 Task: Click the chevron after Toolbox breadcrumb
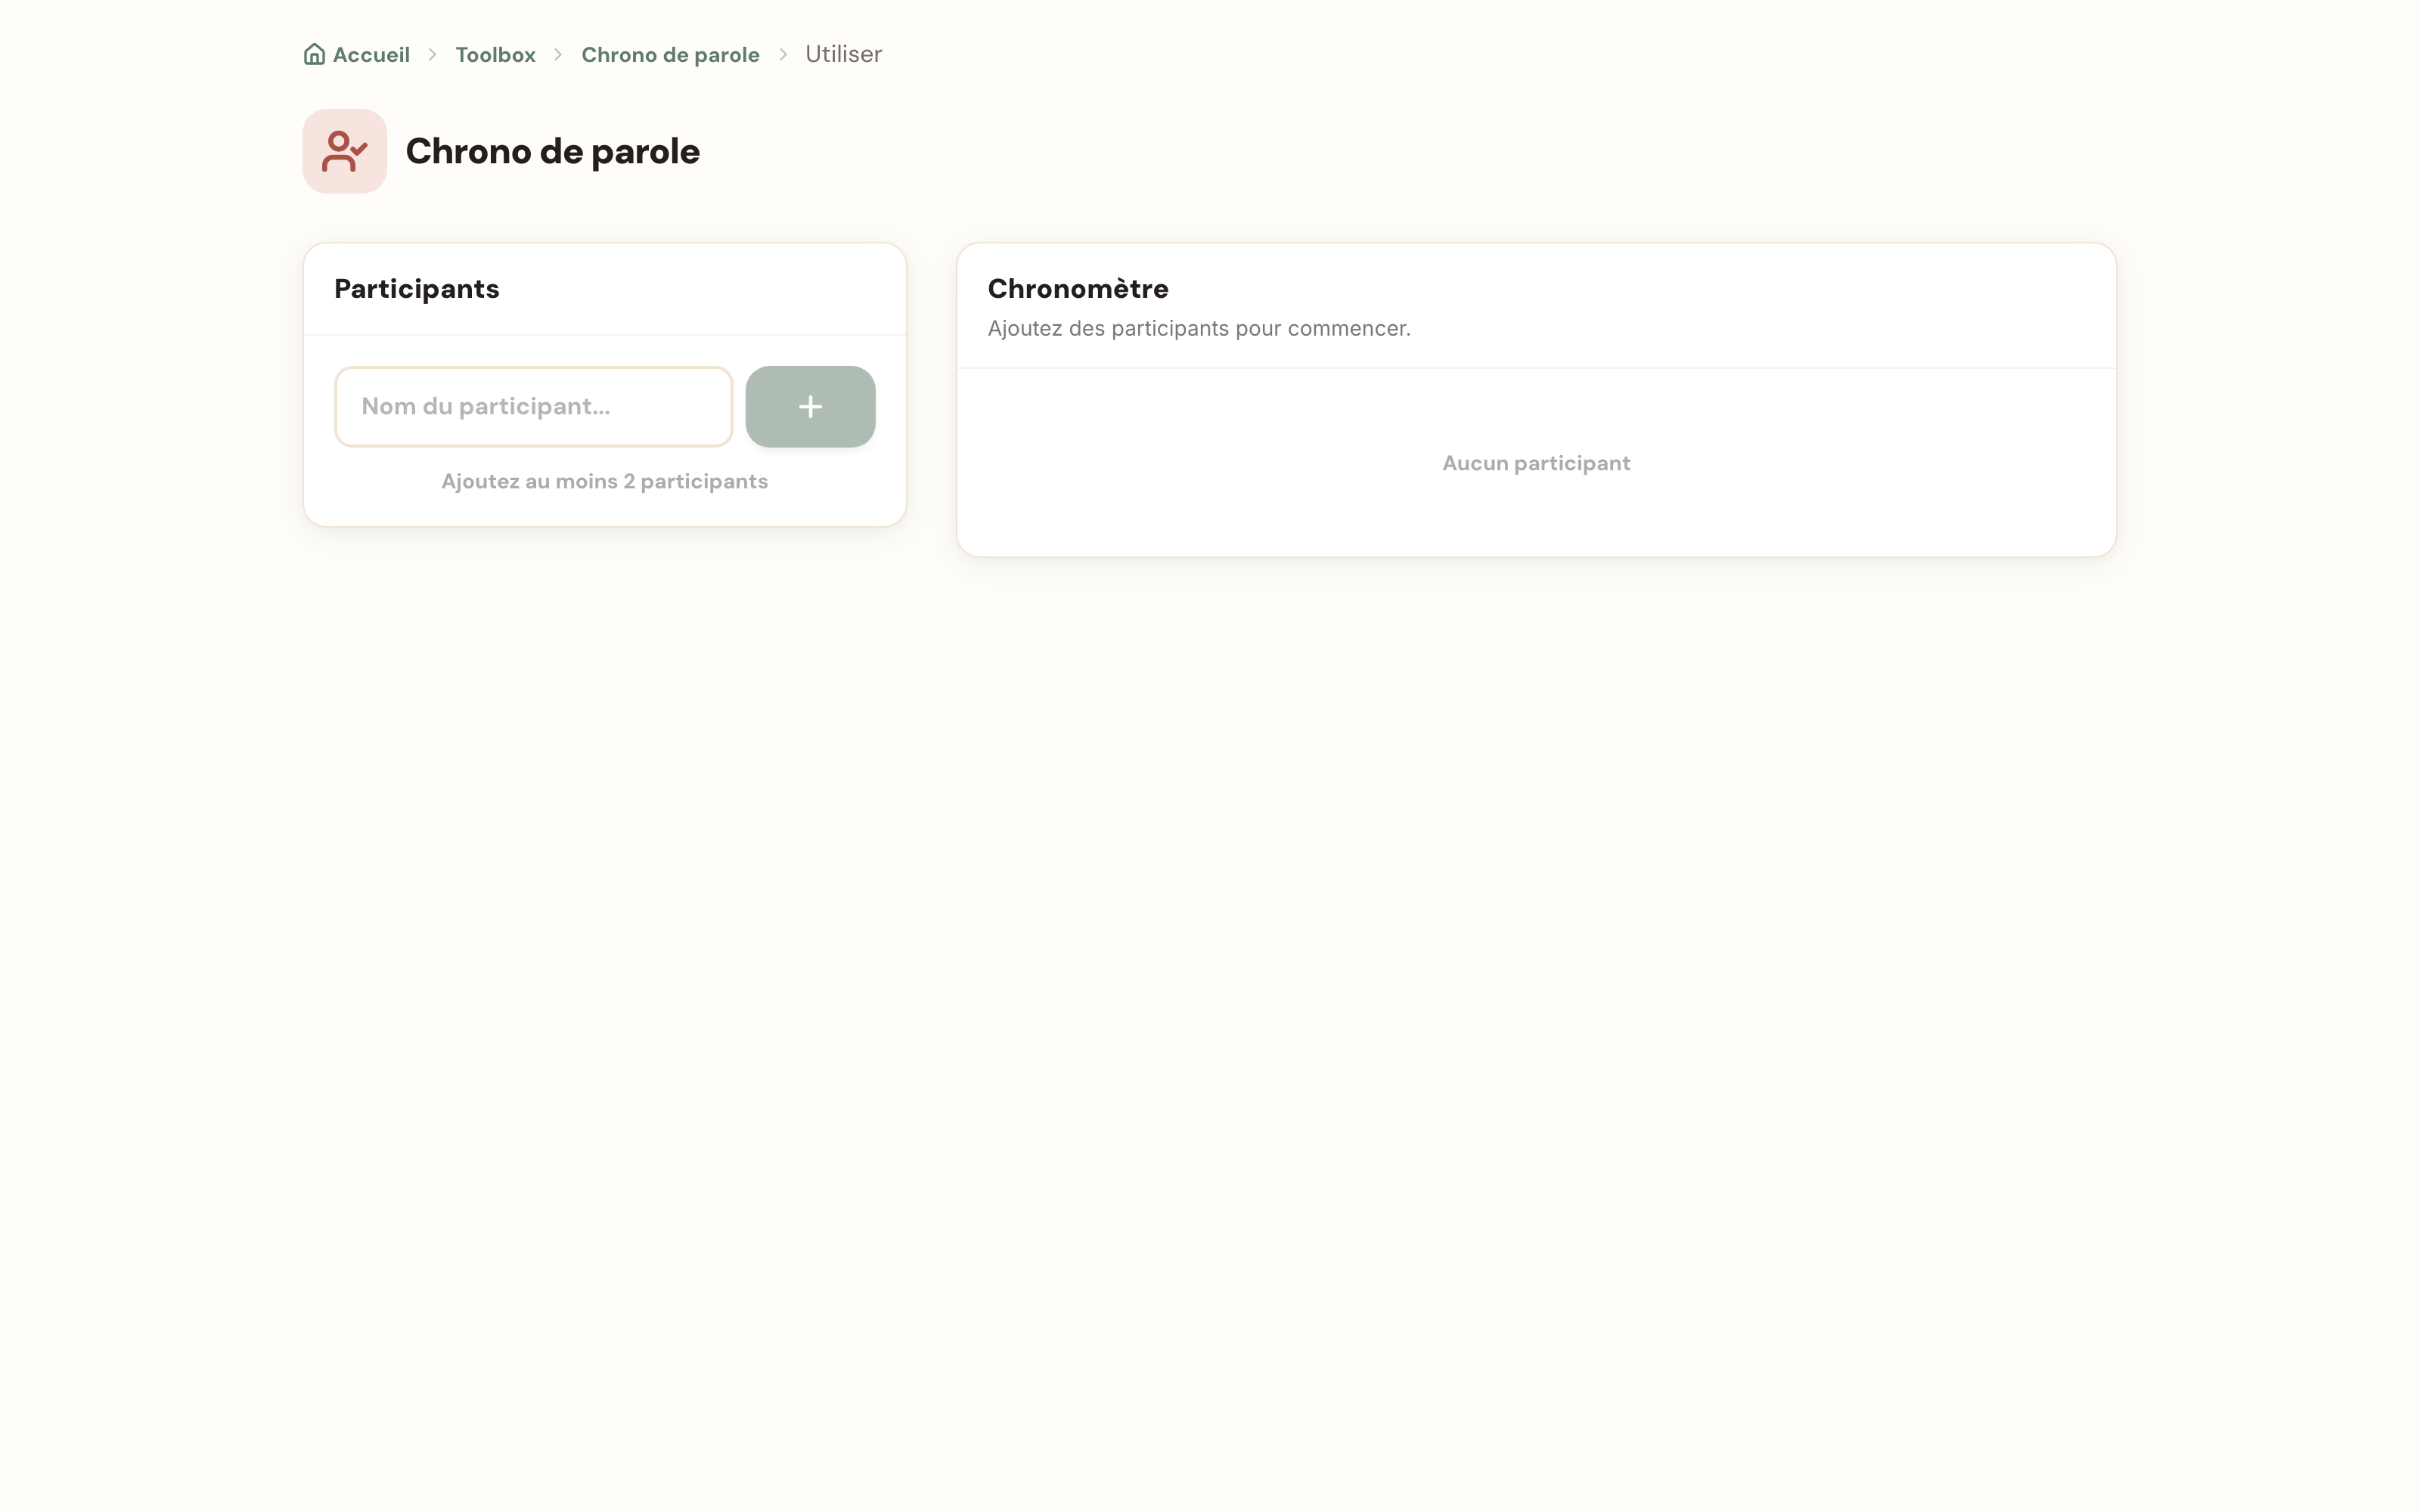pyautogui.click(x=559, y=54)
